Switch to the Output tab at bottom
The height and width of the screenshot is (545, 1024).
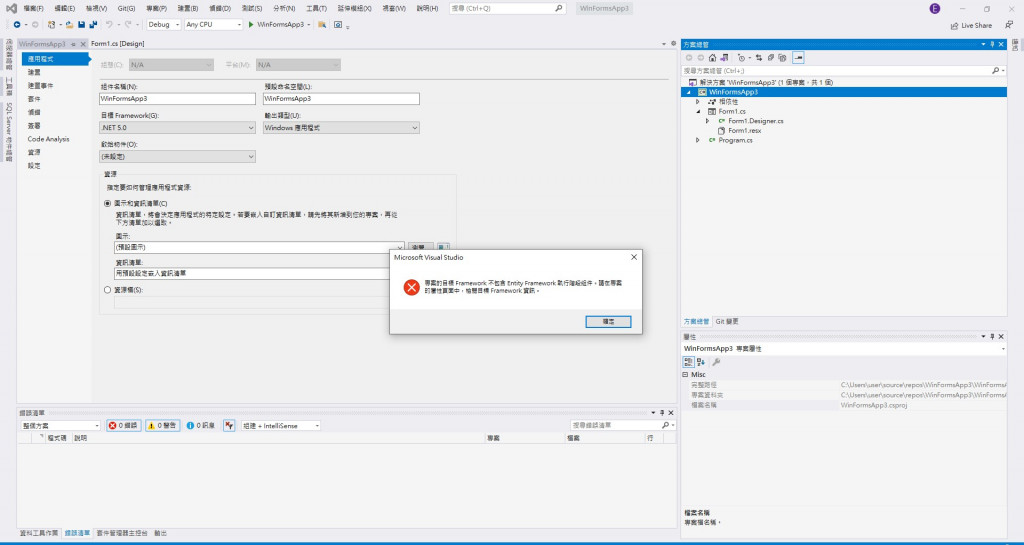(x=161, y=533)
